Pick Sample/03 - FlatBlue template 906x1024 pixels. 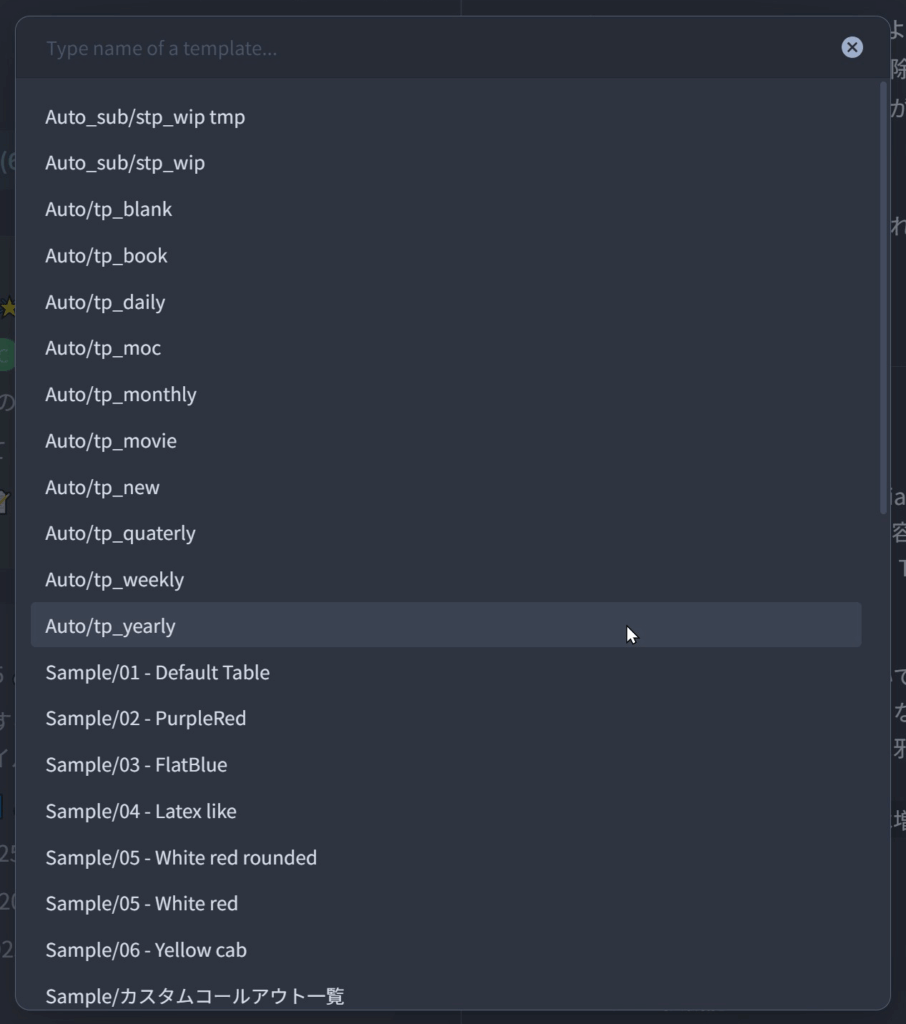point(136,765)
